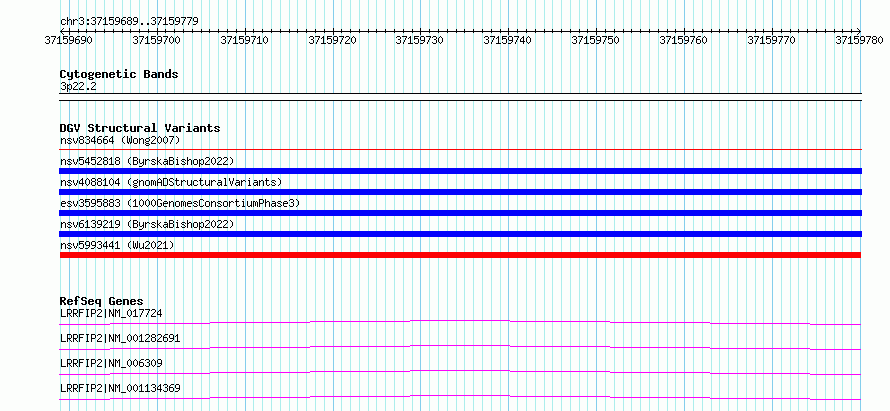
Task: Select the DGV Structural Variants track title
Action: [x=140, y=128]
